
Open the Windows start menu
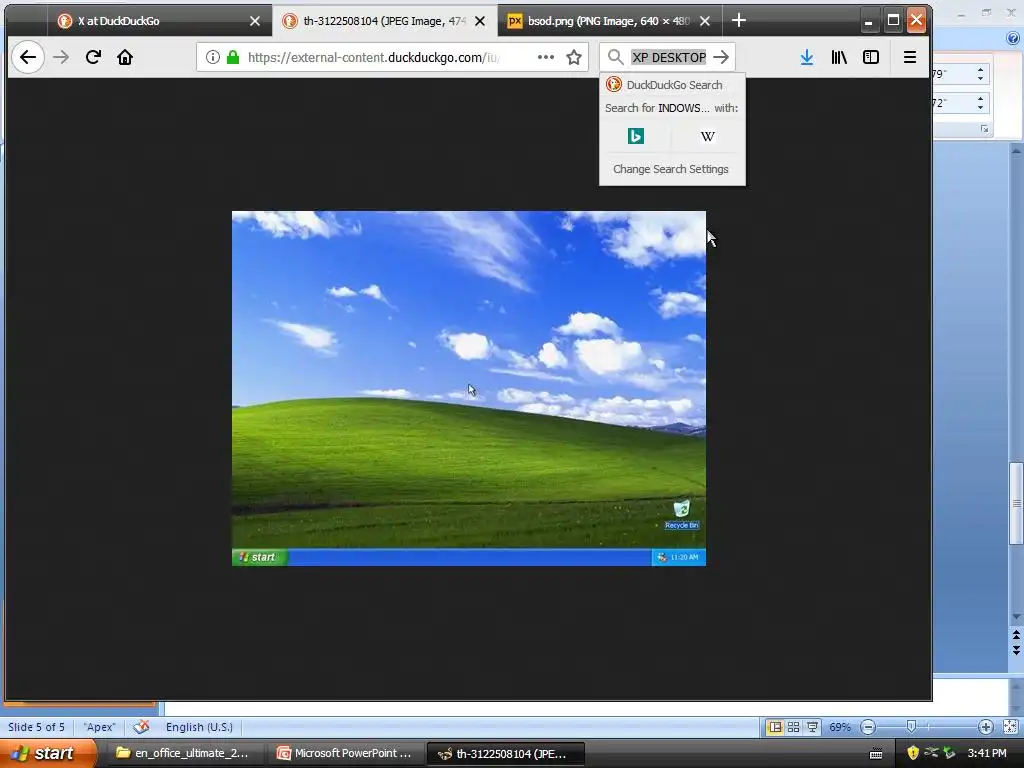pyautogui.click(x=47, y=753)
